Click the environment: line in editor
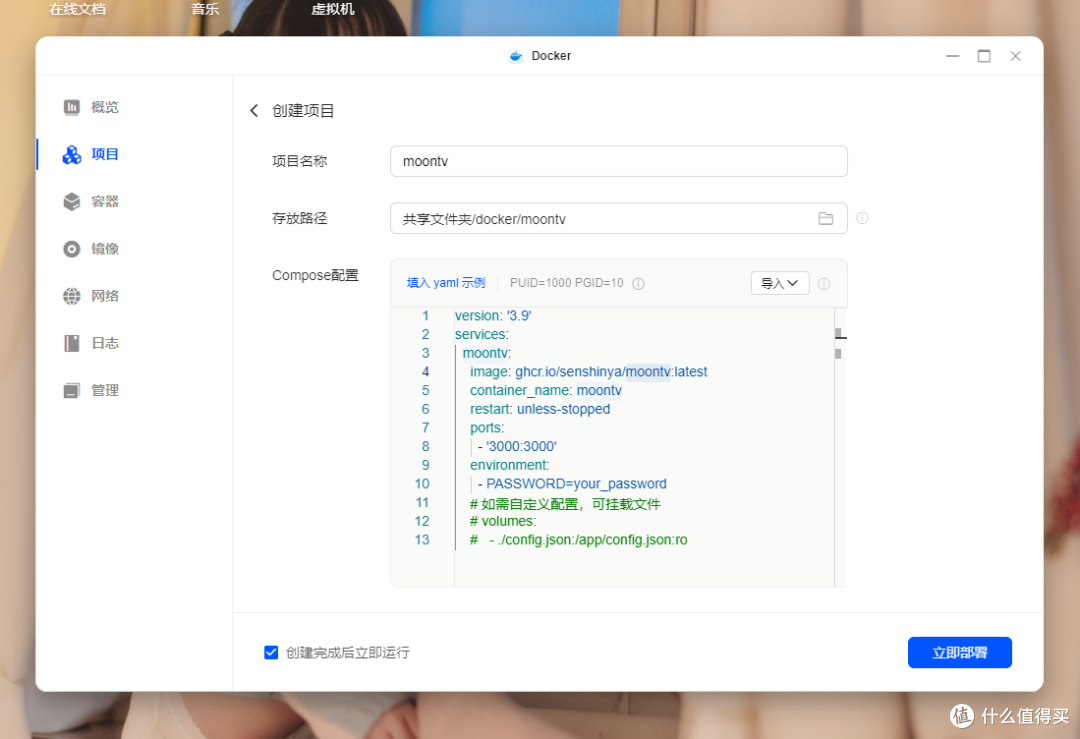 [x=510, y=465]
